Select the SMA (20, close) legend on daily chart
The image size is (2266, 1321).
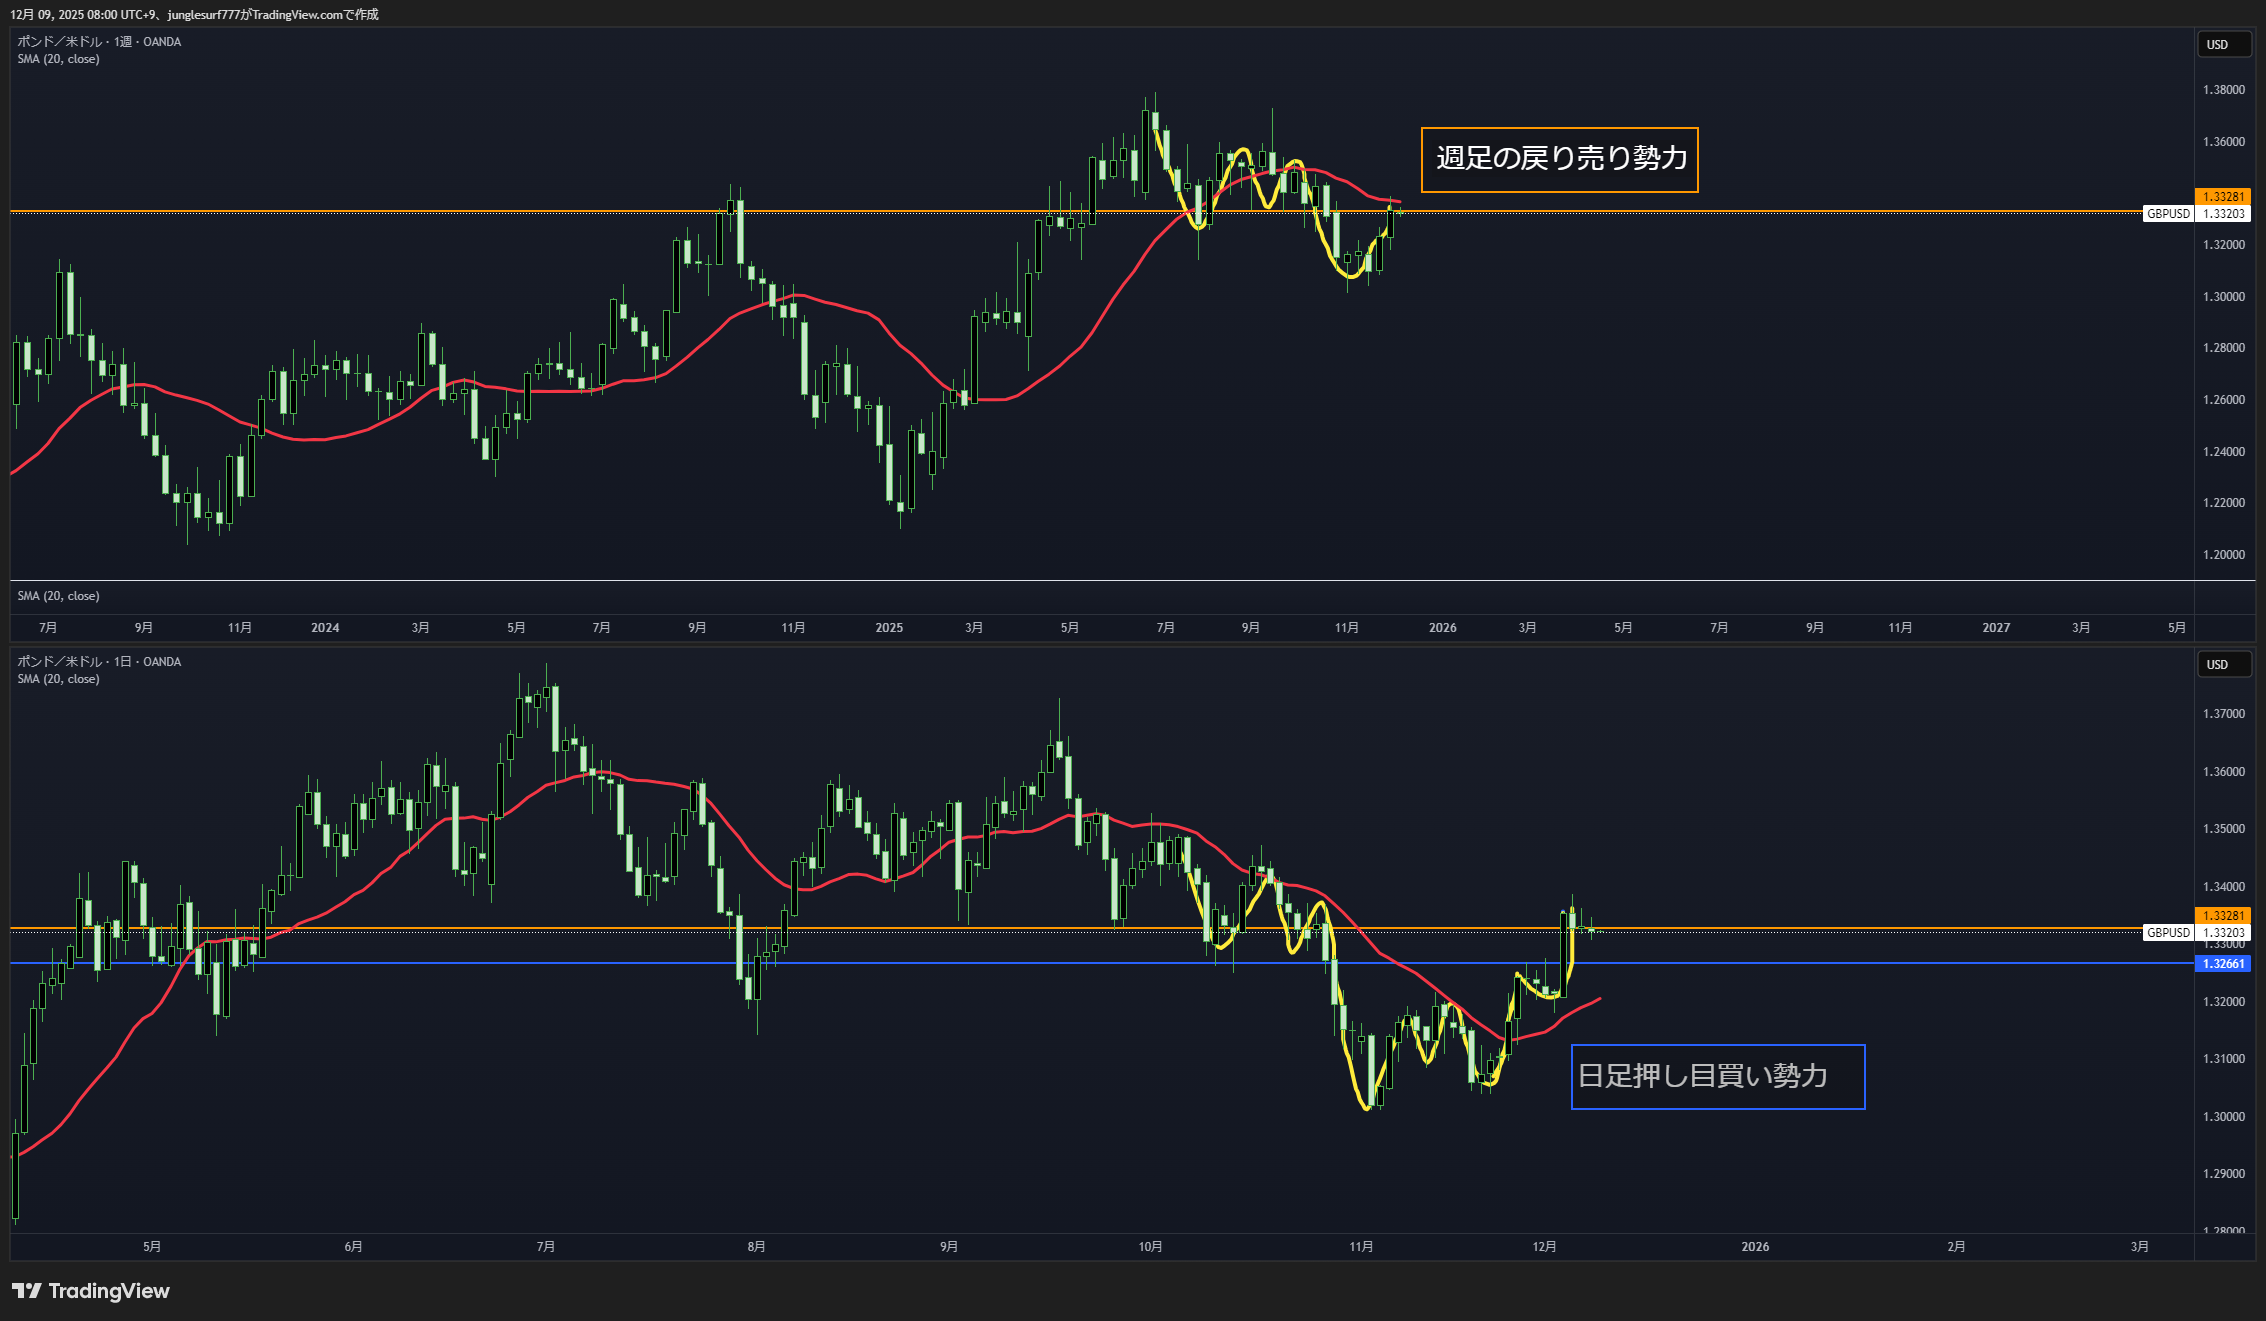[x=58, y=679]
